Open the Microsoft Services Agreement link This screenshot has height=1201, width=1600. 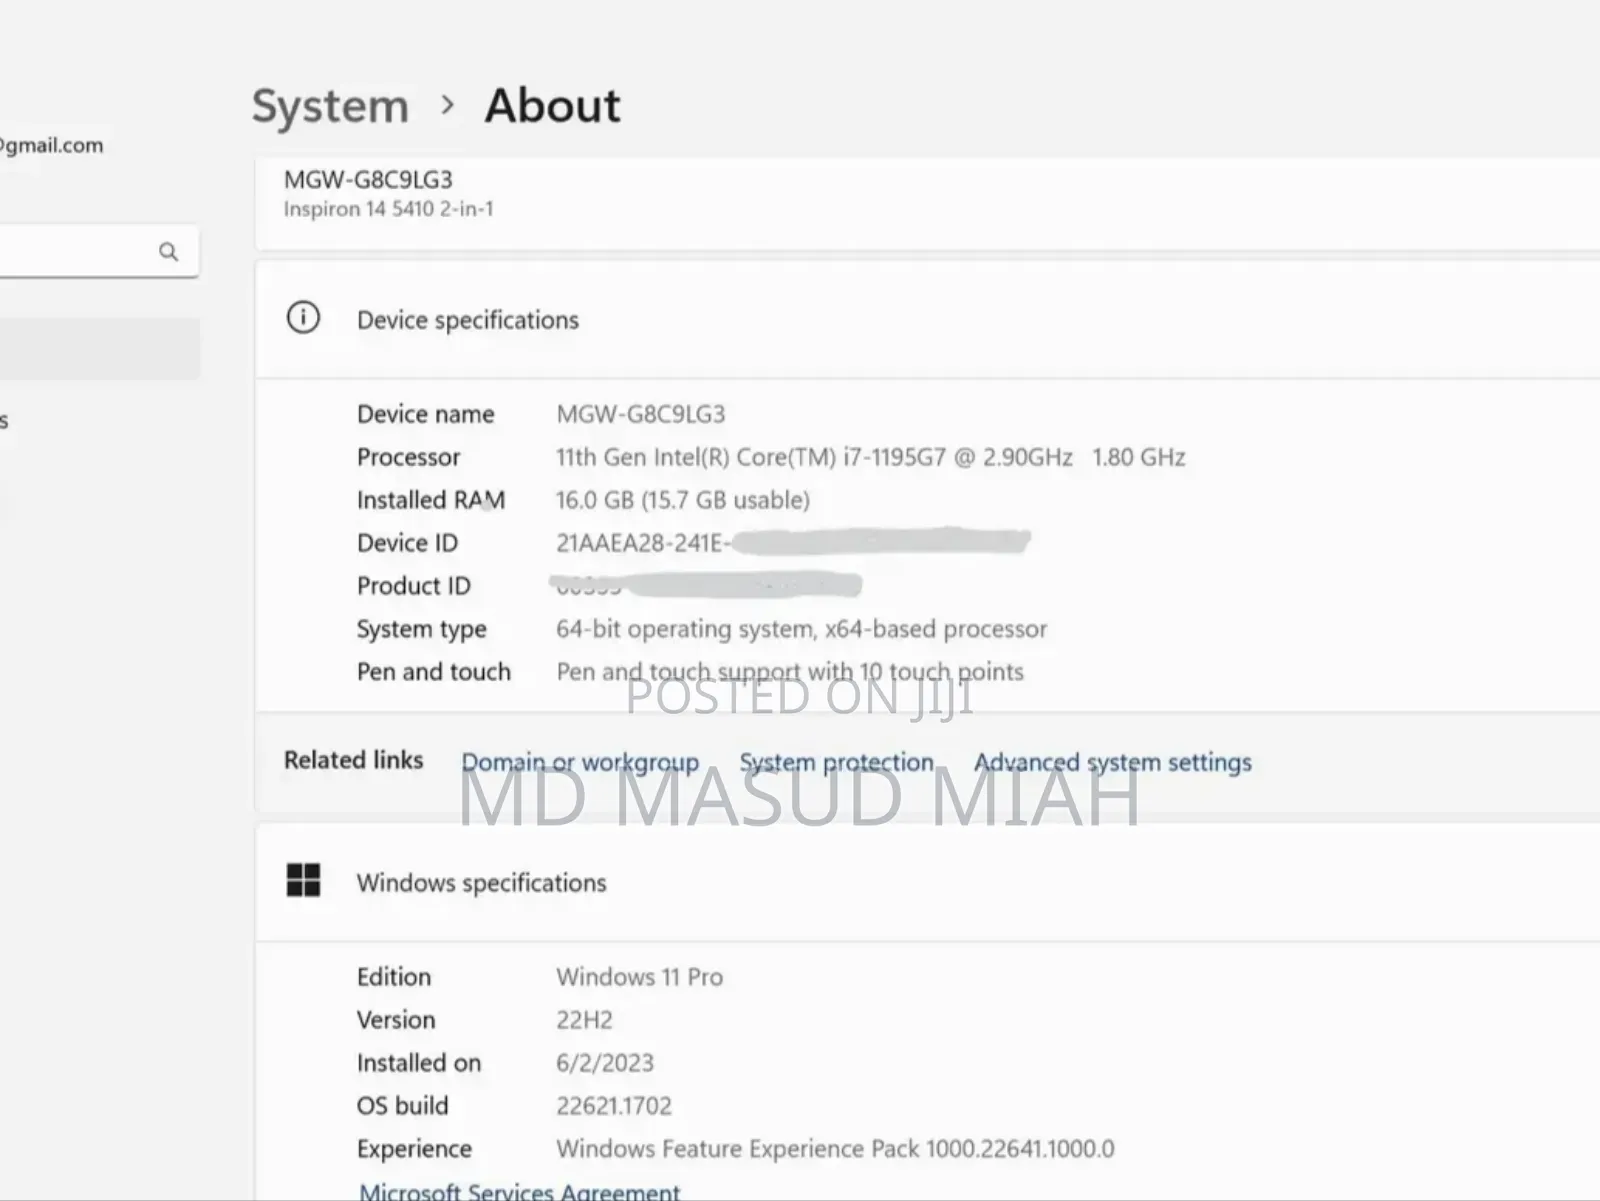coord(520,1190)
